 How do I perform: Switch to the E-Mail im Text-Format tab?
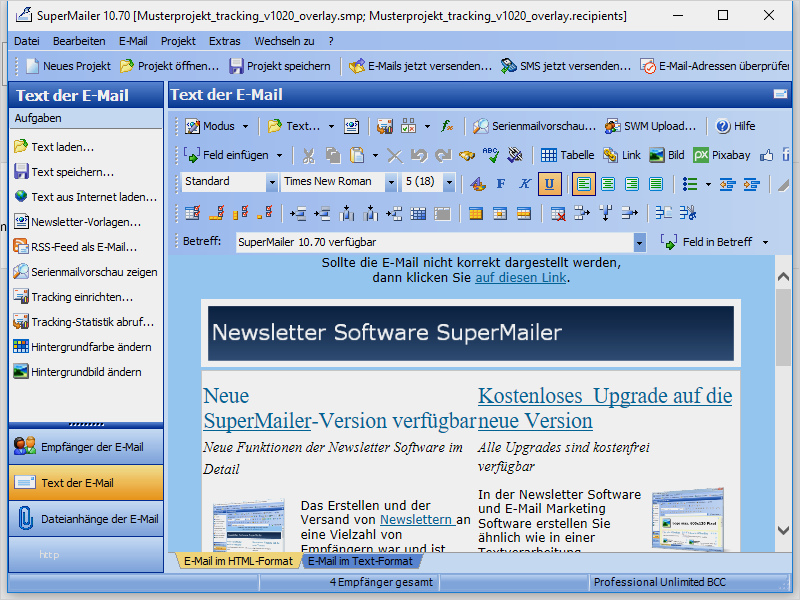click(359, 561)
